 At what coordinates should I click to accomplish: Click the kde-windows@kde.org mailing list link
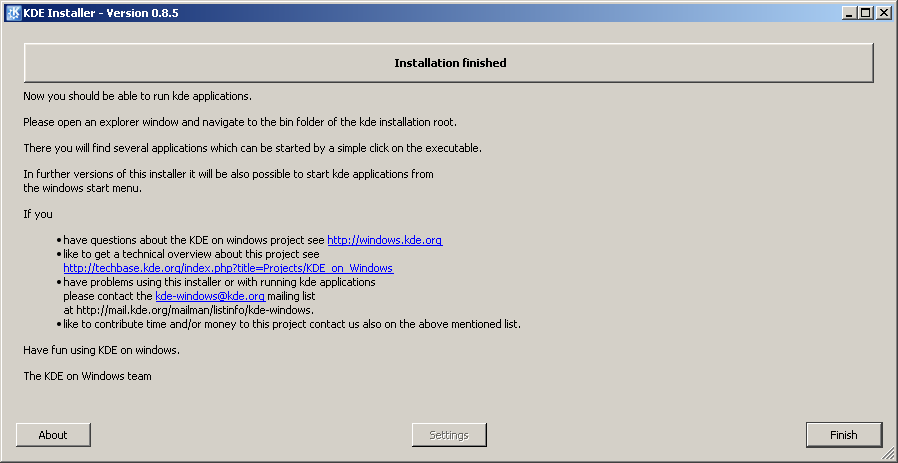pos(210,296)
